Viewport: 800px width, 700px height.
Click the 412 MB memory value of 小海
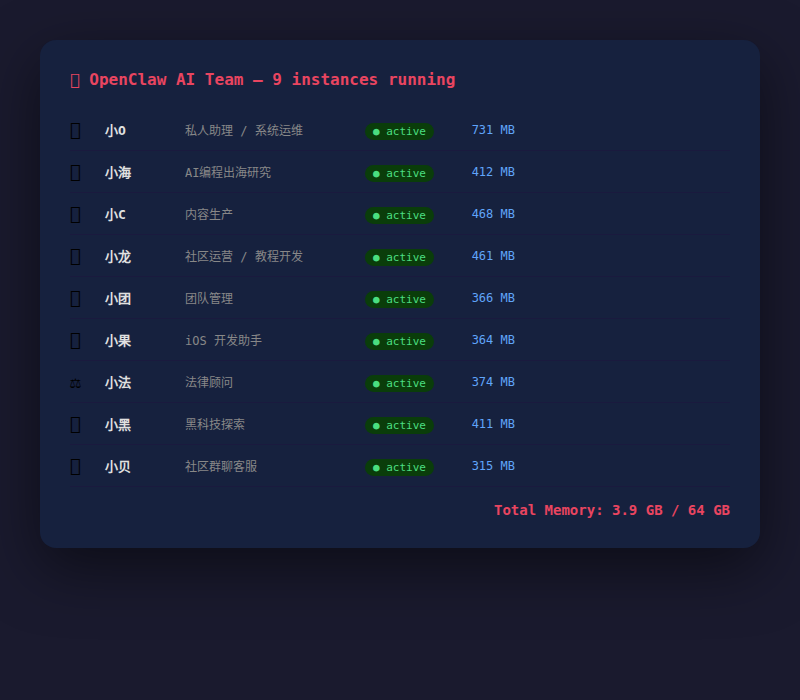coord(492,171)
